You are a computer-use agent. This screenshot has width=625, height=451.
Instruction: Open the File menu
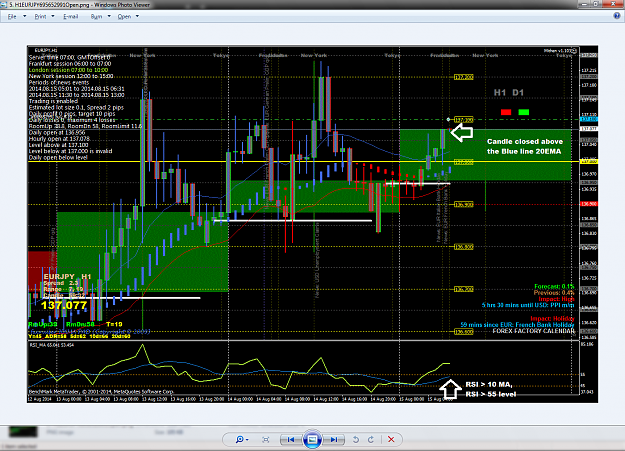point(16,16)
